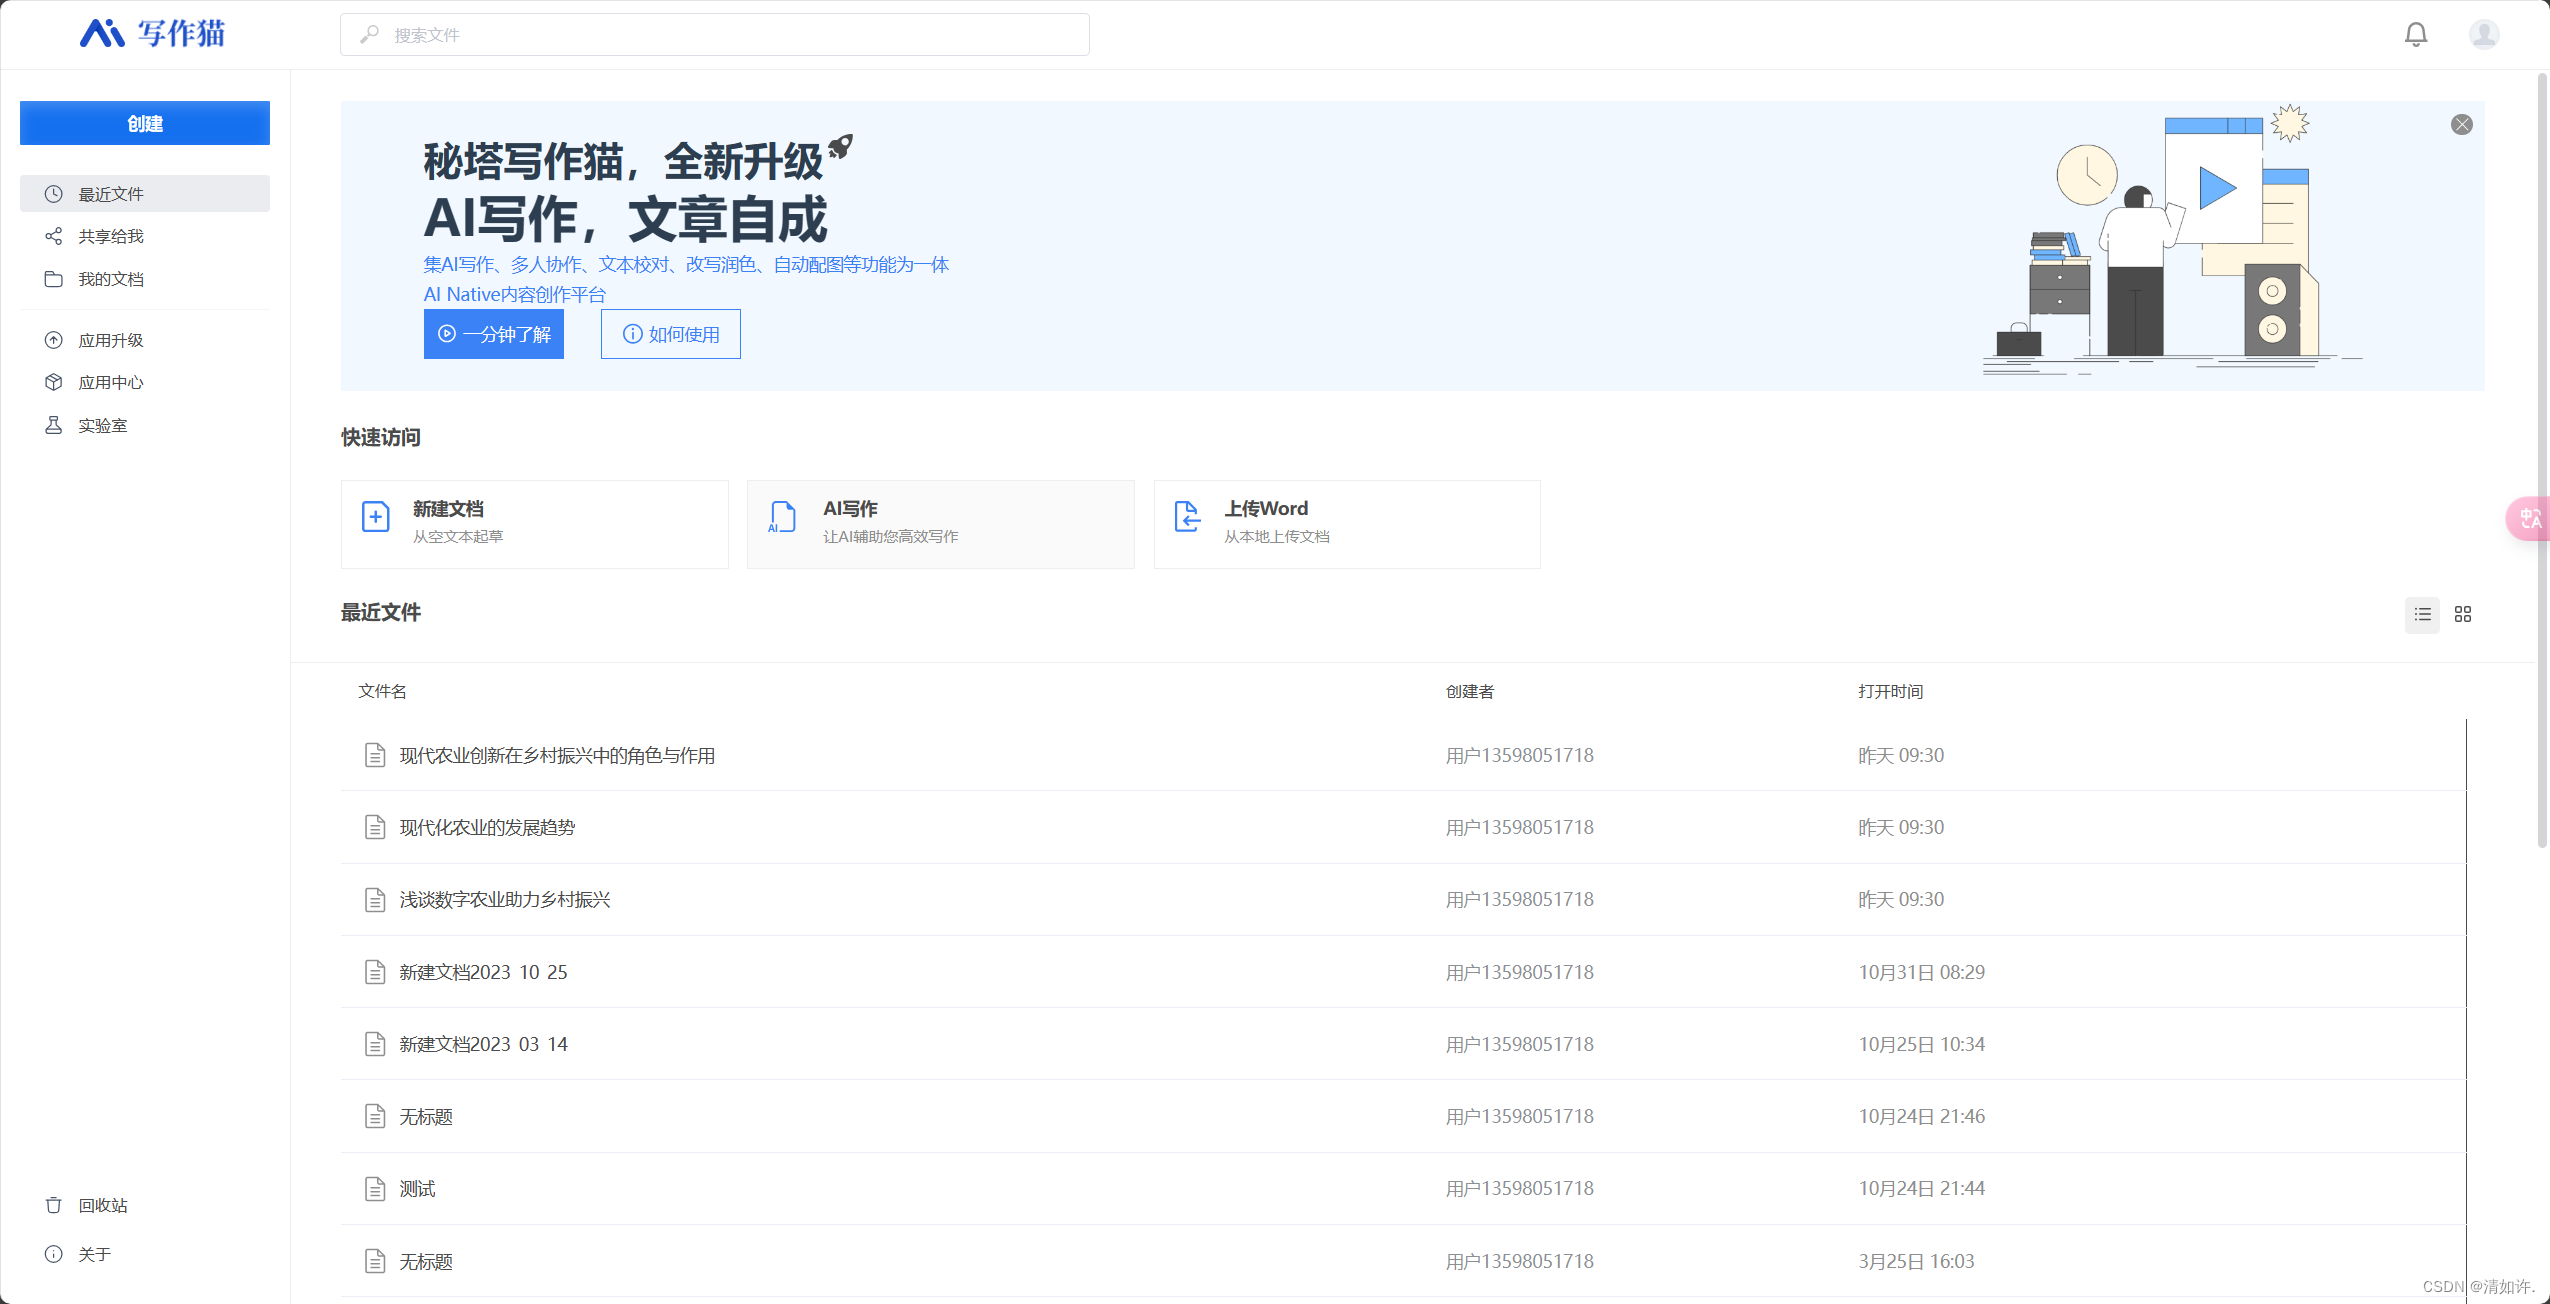Click the 写作猫 logo
This screenshot has height=1304, width=2550.
[x=153, y=34]
